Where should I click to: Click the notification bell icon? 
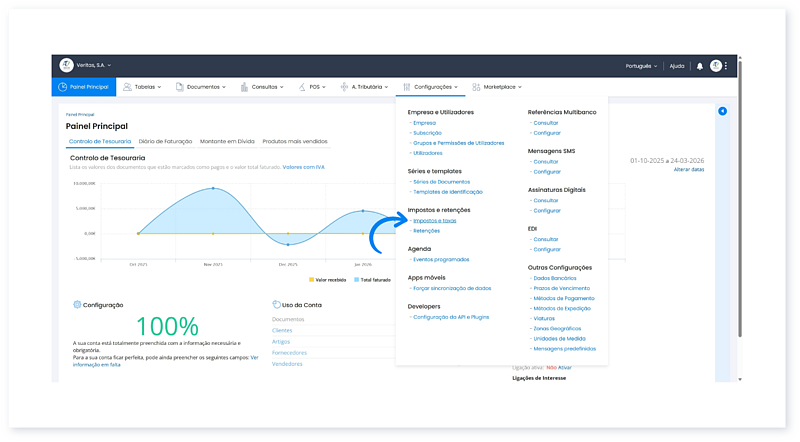tap(700, 66)
